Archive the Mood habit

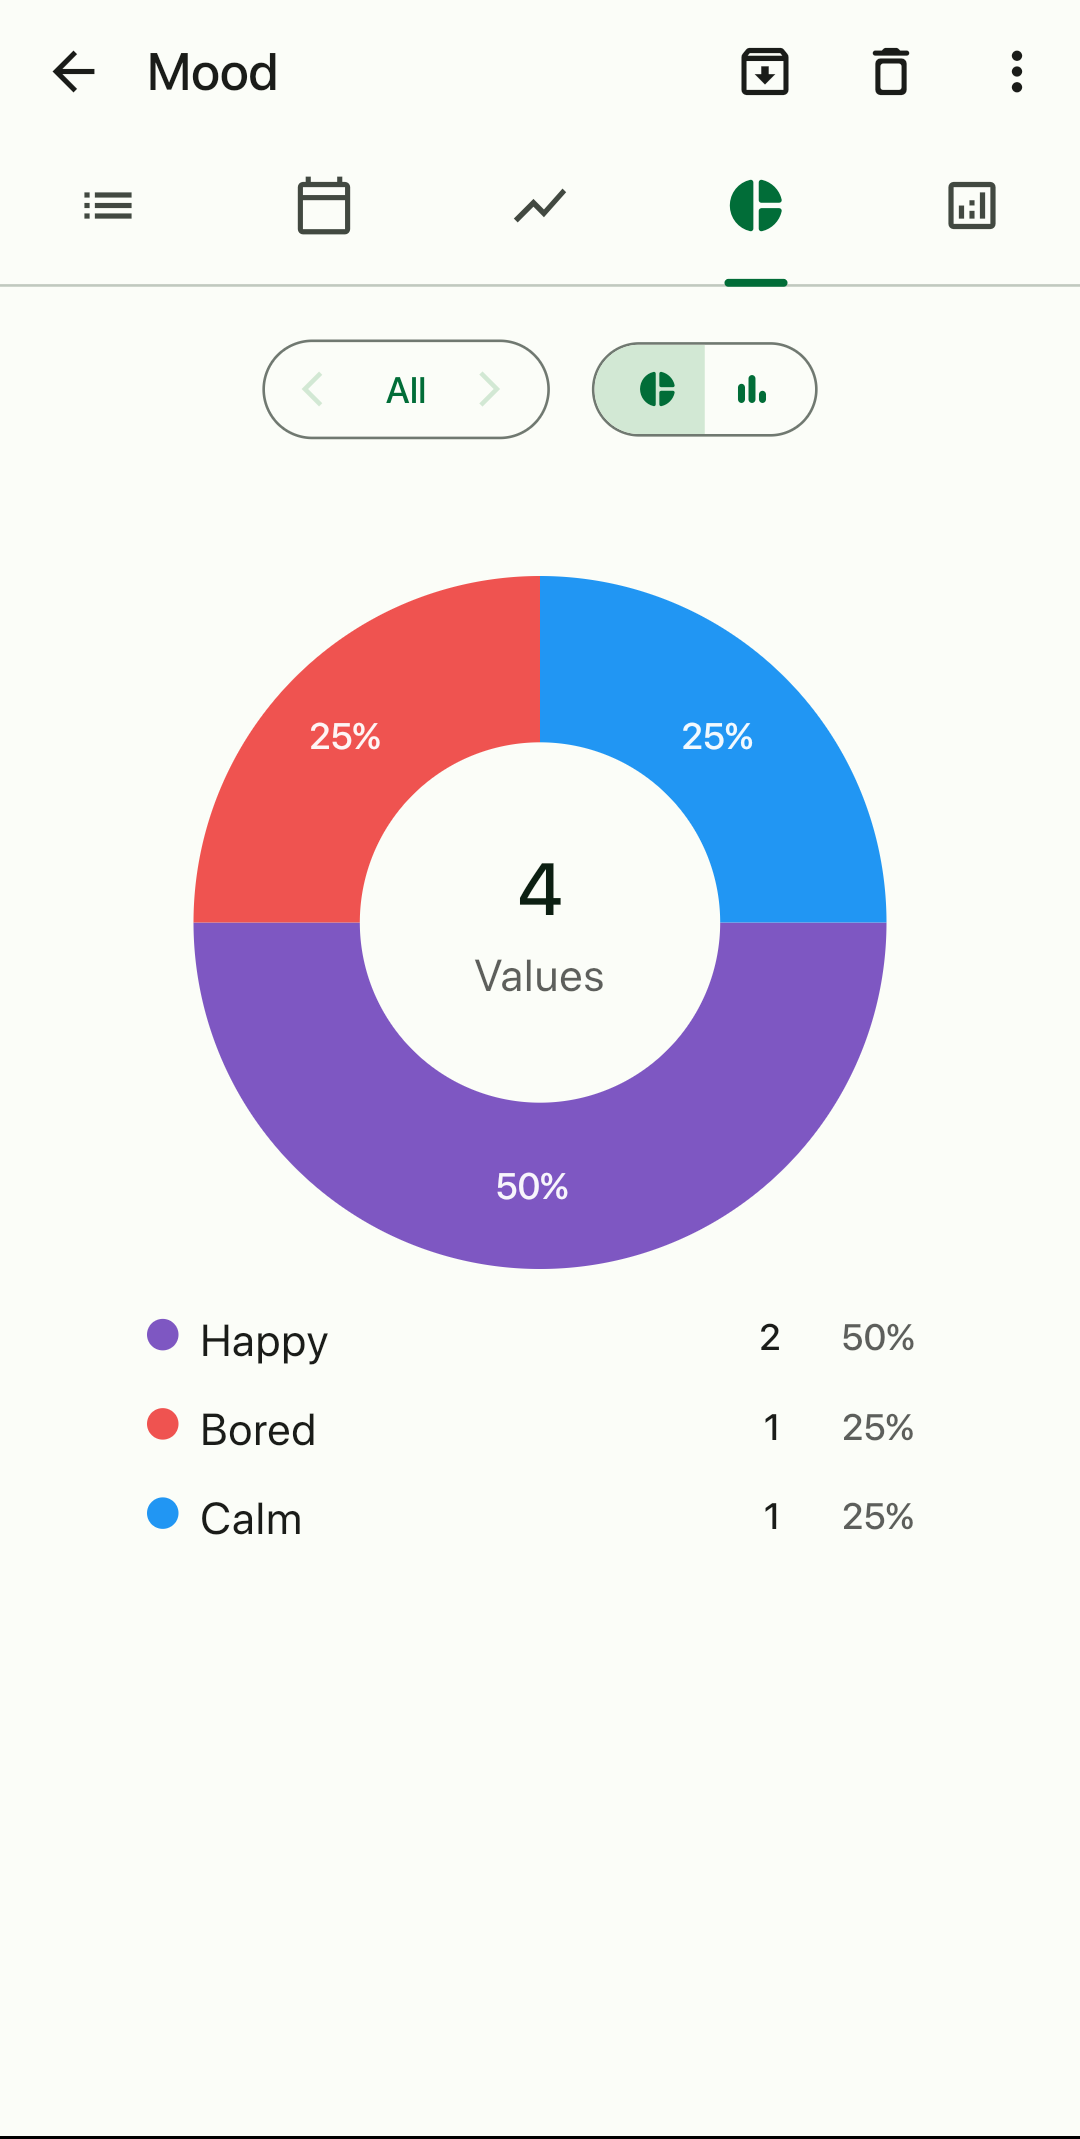coord(765,71)
